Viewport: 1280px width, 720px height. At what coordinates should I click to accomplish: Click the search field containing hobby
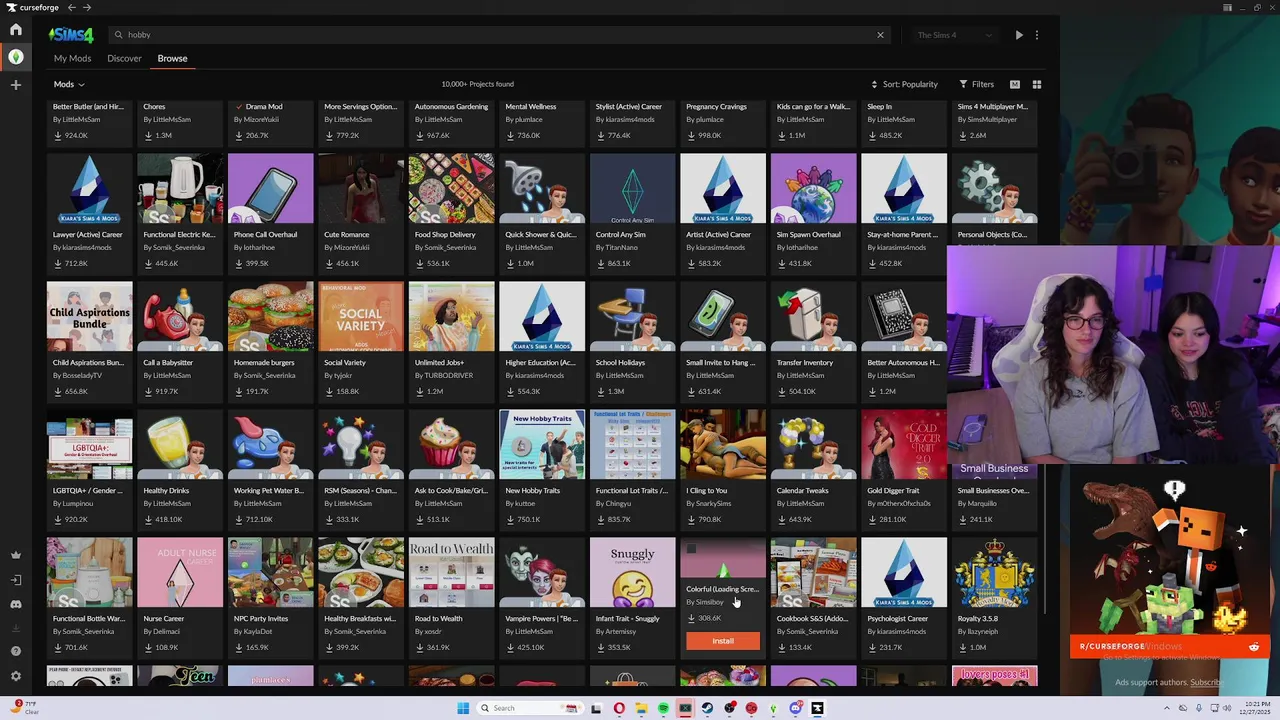pos(500,35)
